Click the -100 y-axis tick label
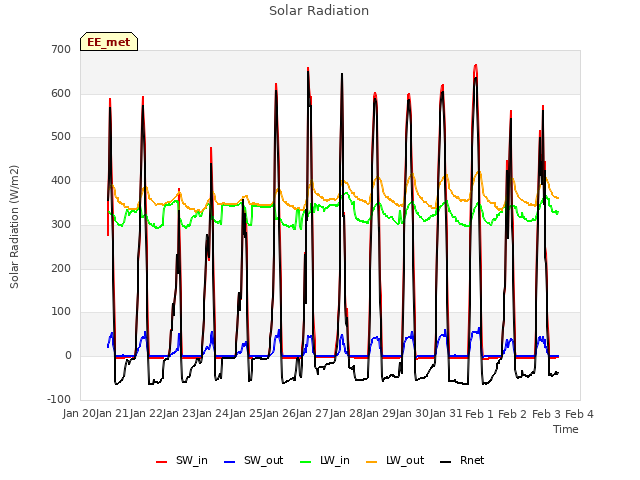The image size is (640, 480). click(59, 399)
